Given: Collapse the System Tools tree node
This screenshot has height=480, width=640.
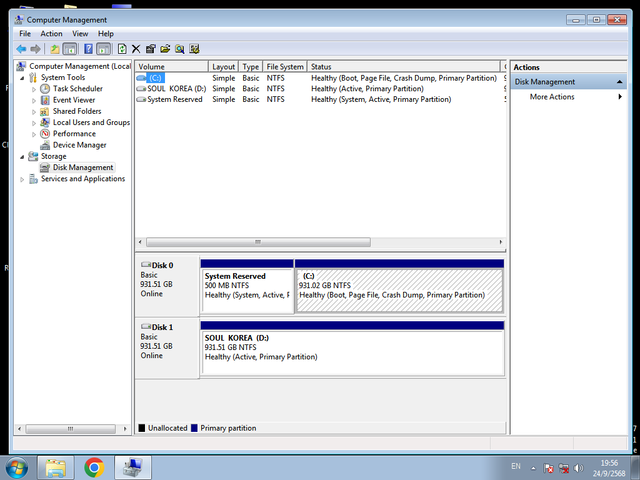Looking at the screenshot, I should pos(22,78).
